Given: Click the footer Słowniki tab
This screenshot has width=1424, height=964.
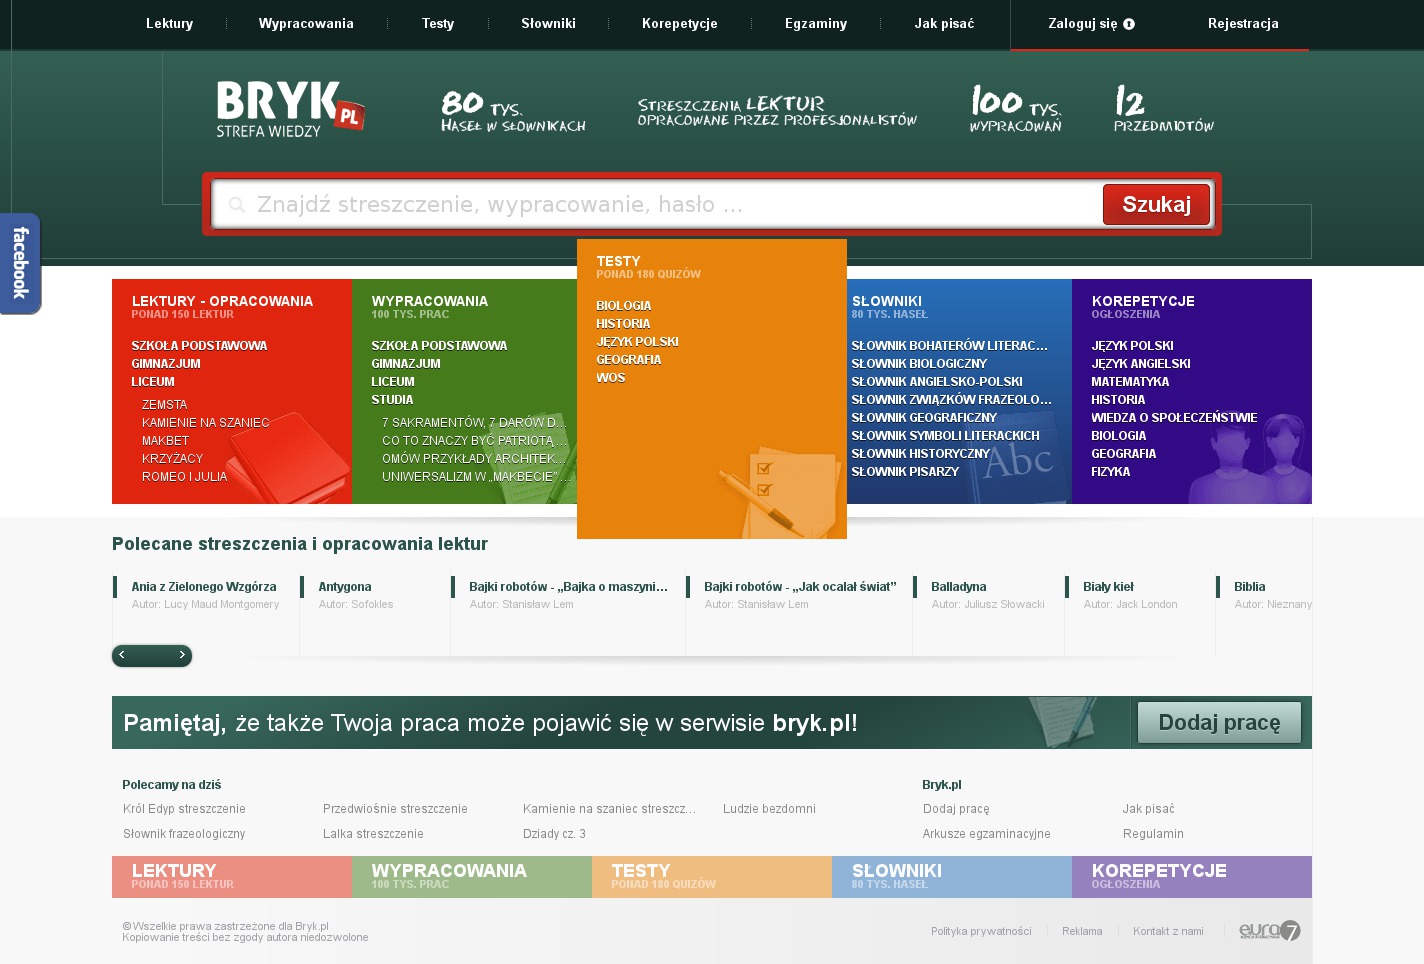Looking at the screenshot, I should 952,877.
